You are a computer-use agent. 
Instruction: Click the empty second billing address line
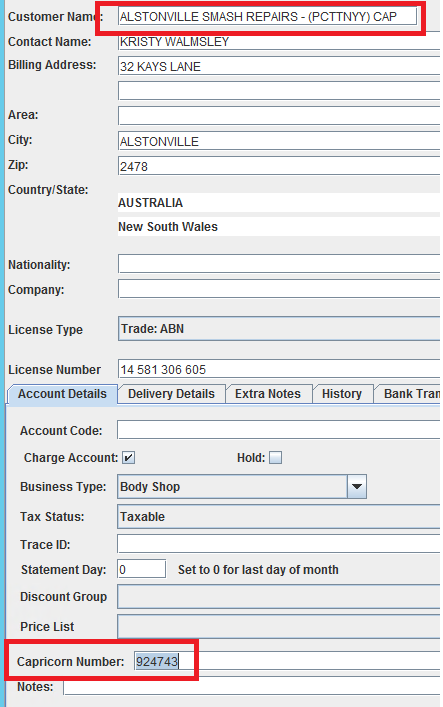pyautogui.click(x=279, y=91)
